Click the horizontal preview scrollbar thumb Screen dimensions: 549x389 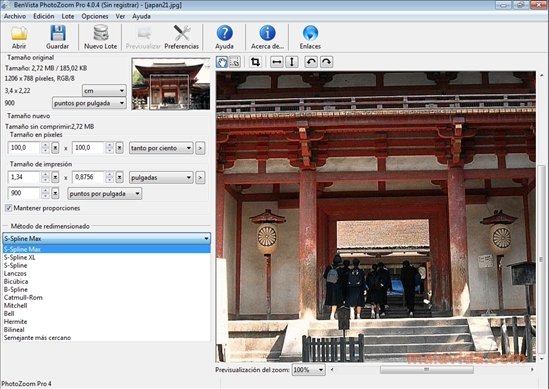pyautogui.click(x=426, y=369)
